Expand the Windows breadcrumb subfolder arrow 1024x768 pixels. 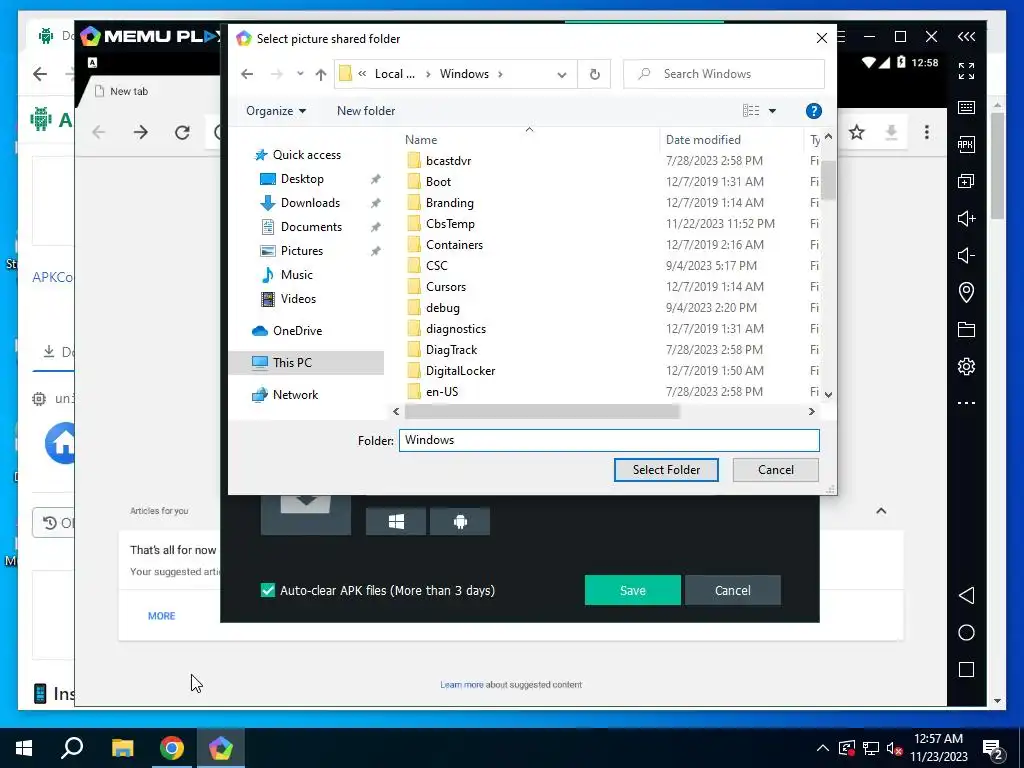point(500,74)
